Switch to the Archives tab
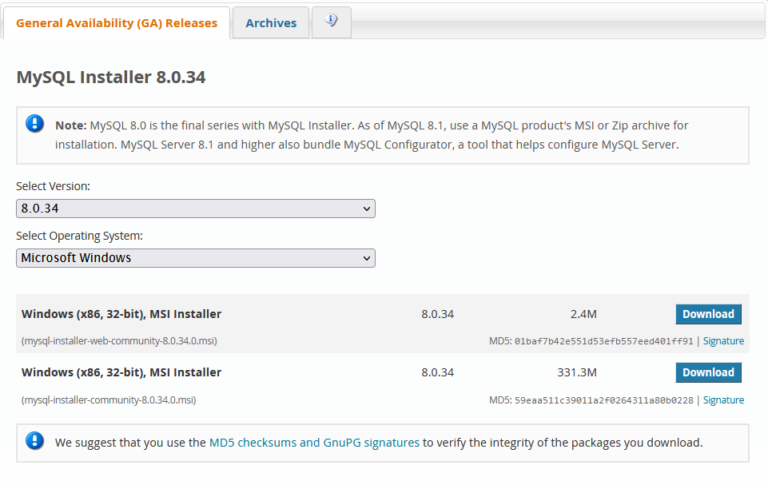Viewport: 768px width, 485px height. 270,23
